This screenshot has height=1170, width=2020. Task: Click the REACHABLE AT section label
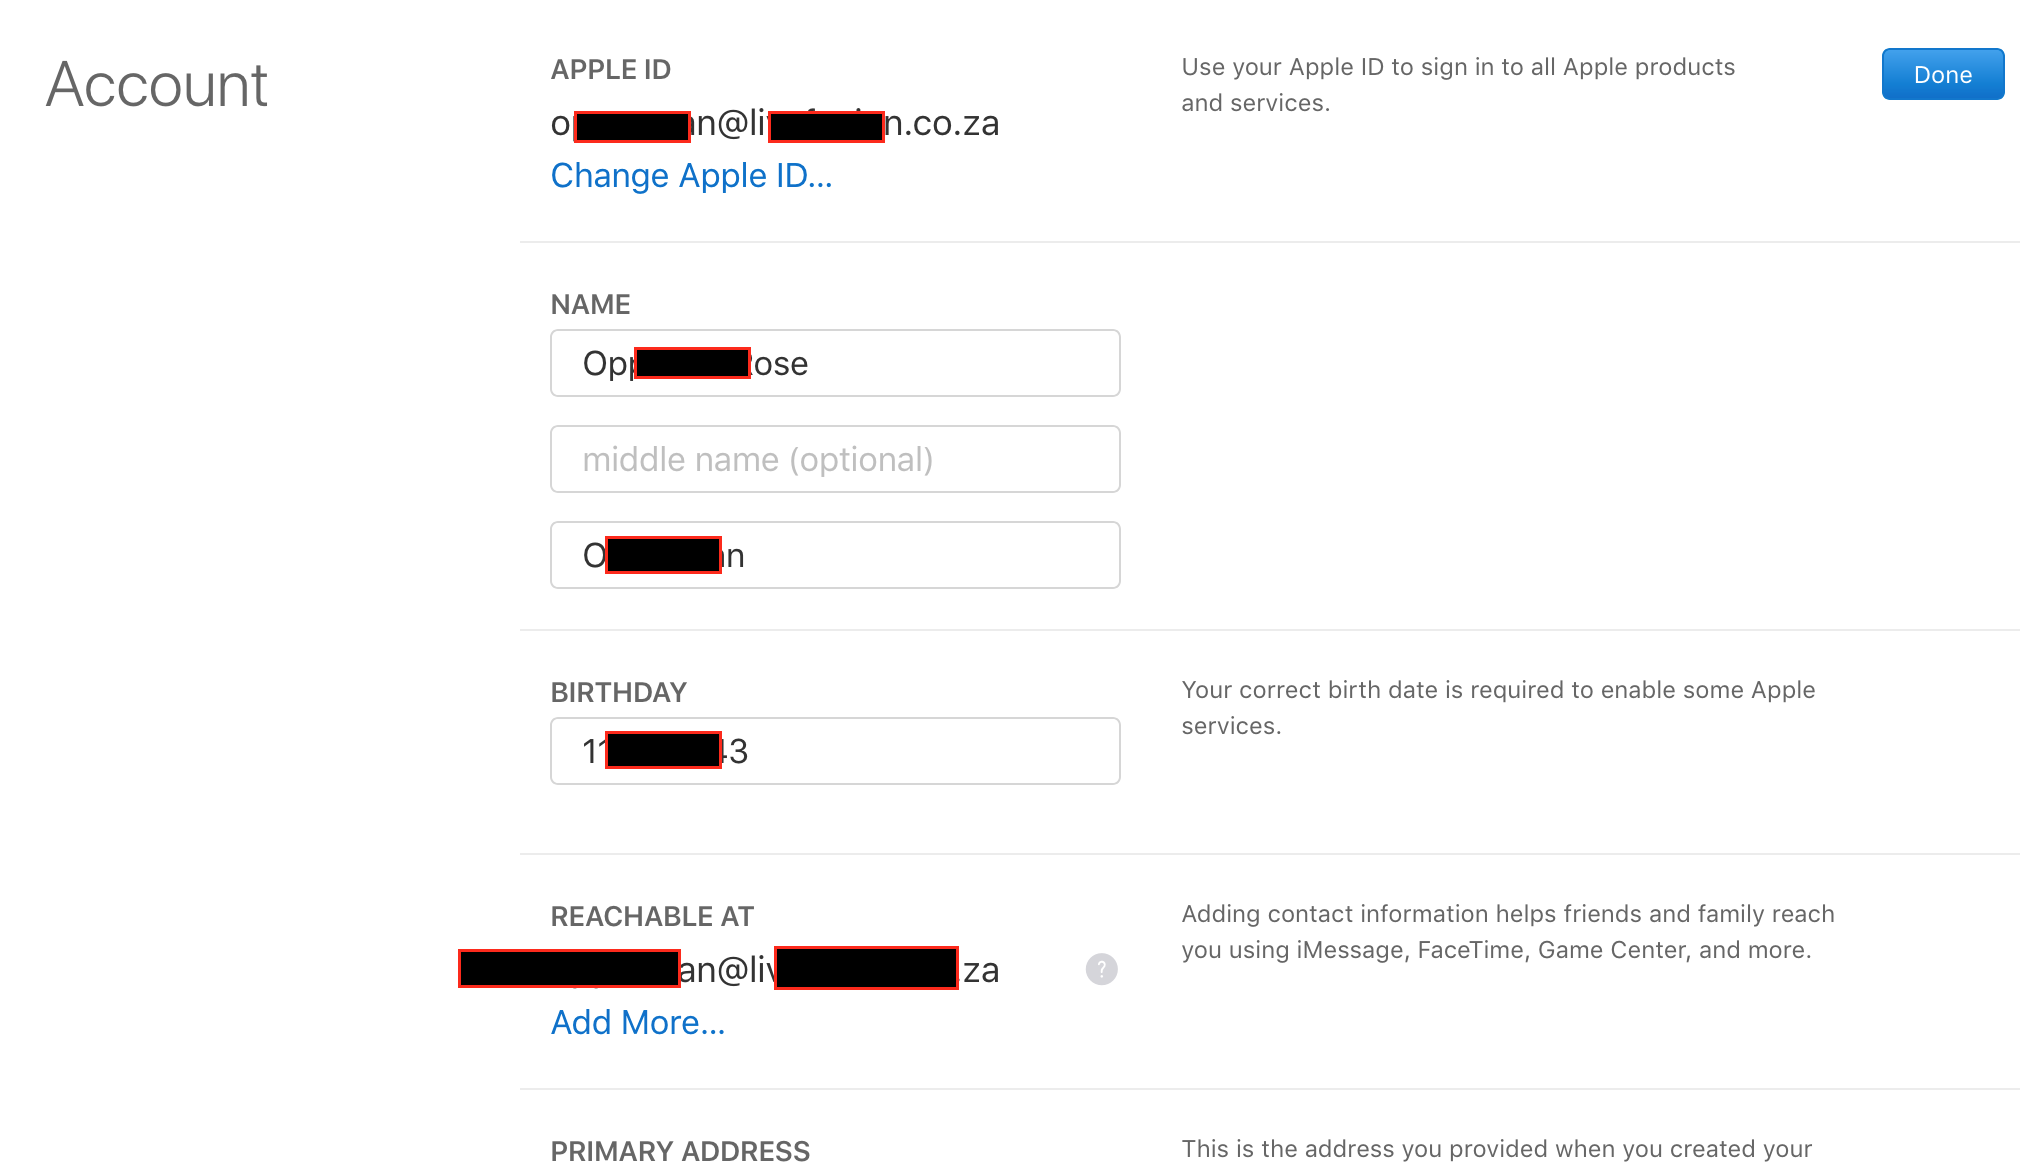point(652,917)
